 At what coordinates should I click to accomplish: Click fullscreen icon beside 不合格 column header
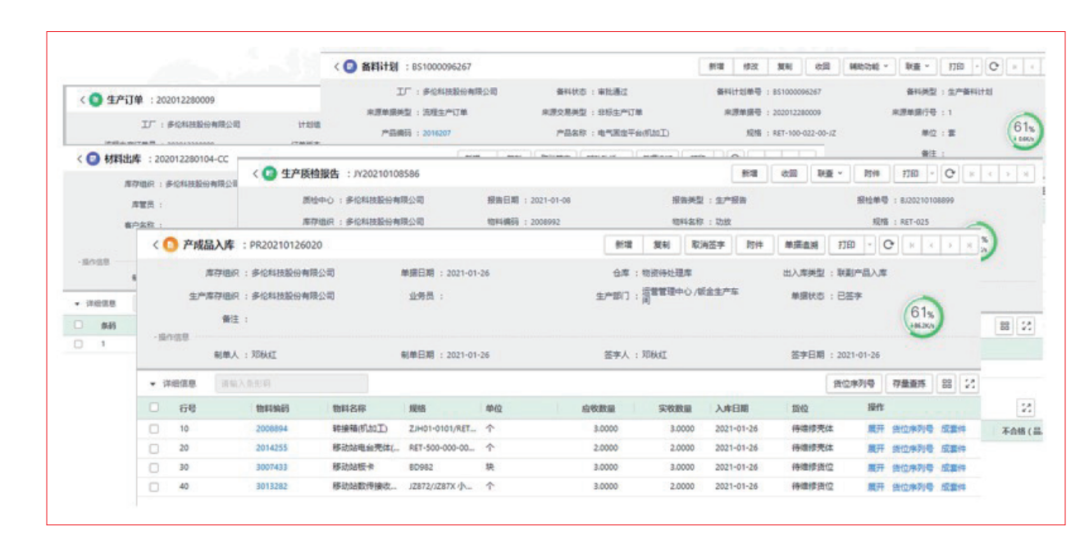pyautogui.click(x=1026, y=408)
